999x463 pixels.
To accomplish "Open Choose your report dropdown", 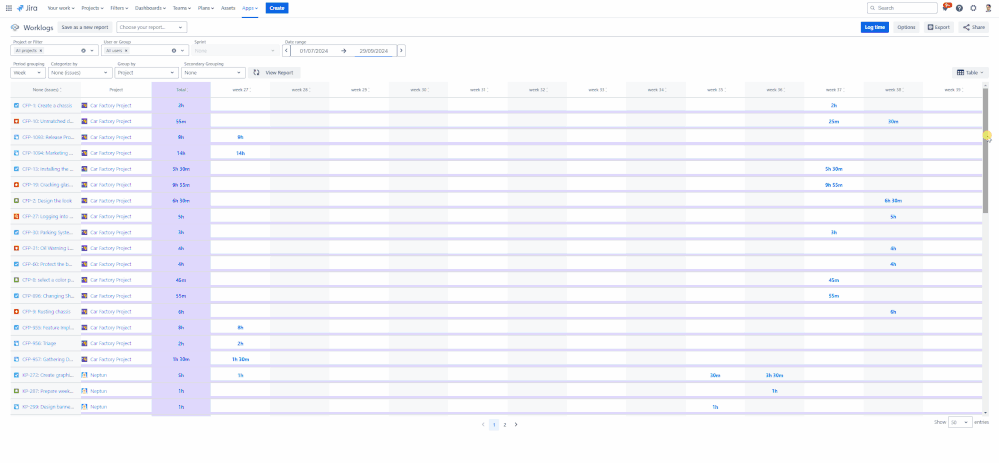I will pyautogui.click(x=152, y=27).
